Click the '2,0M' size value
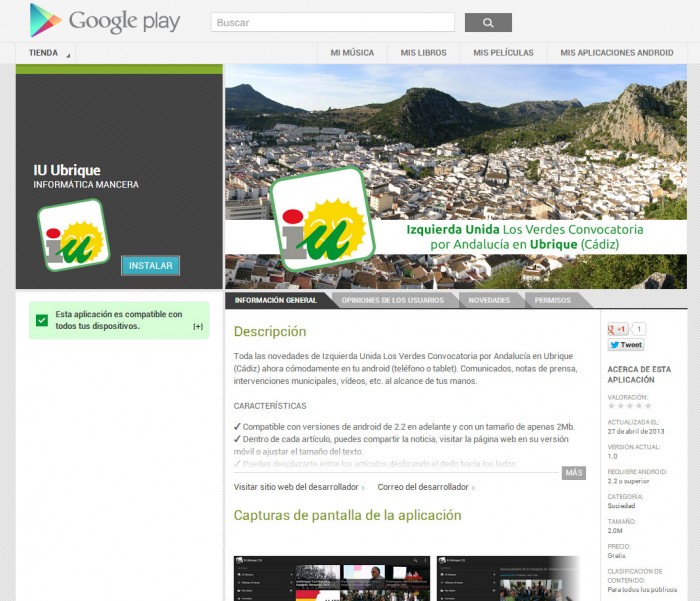 tap(615, 530)
